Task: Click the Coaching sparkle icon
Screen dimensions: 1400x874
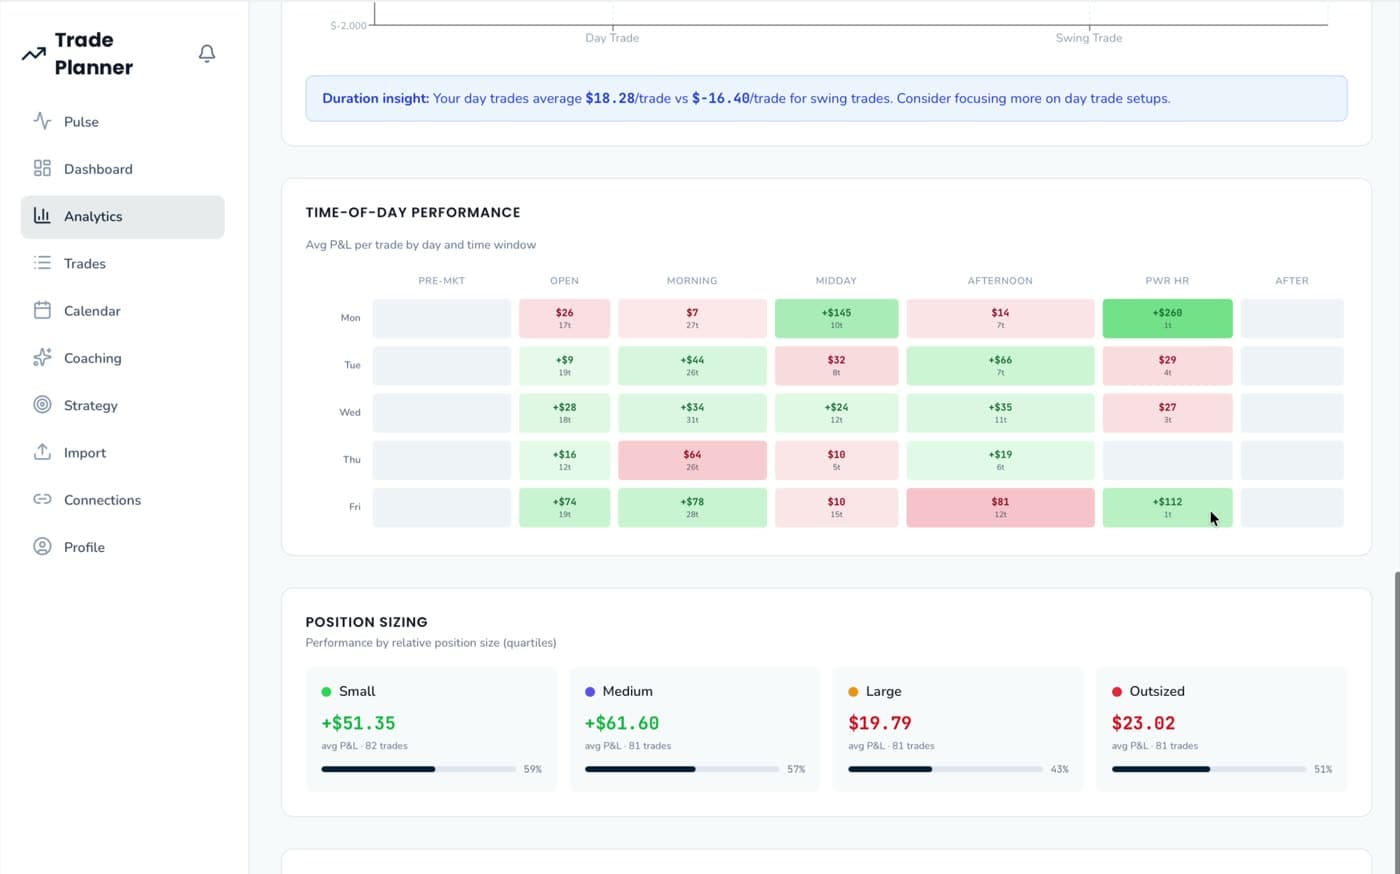Action: [x=42, y=357]
